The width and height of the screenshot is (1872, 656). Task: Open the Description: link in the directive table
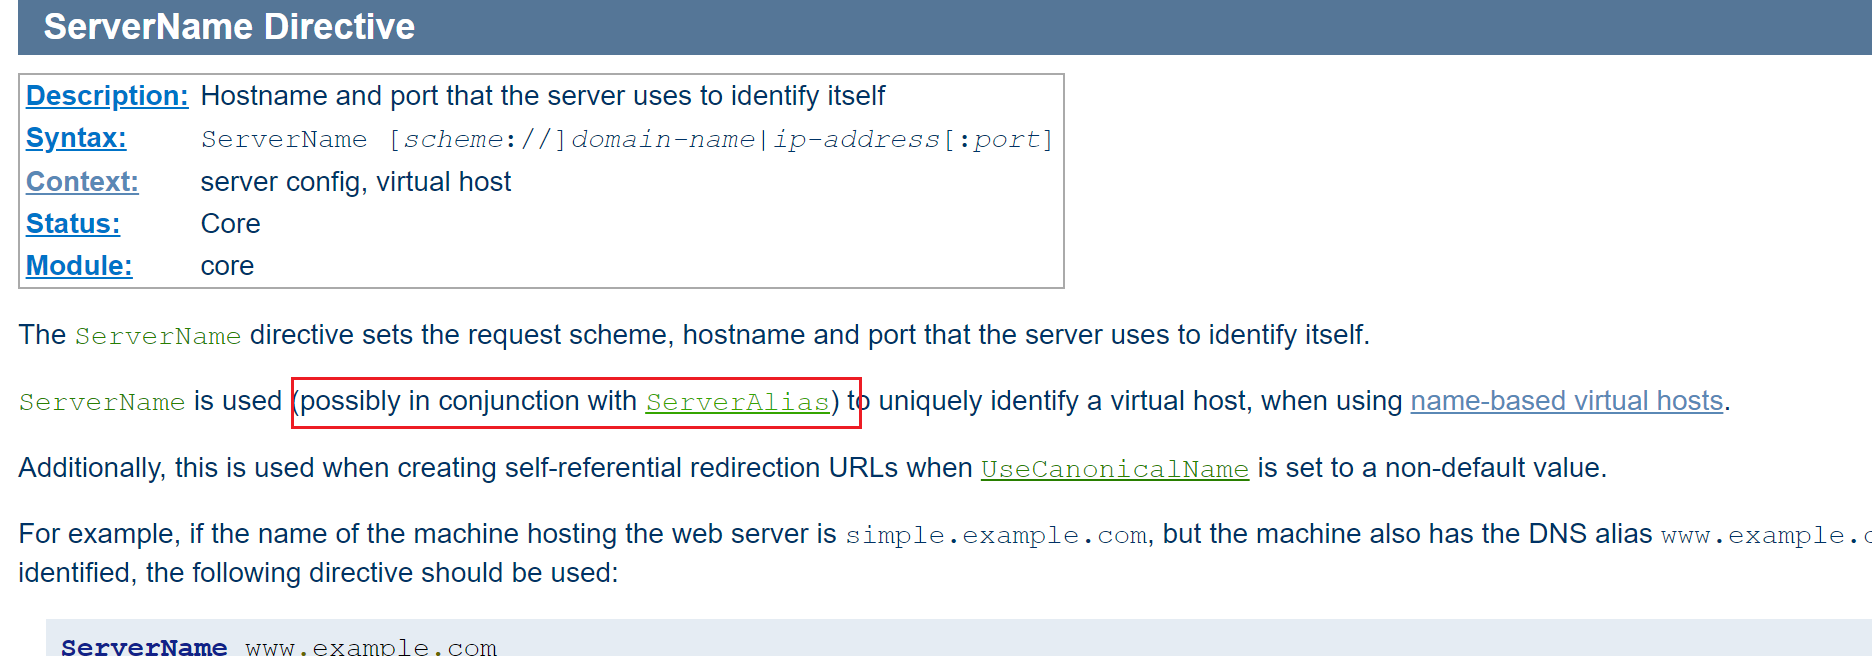tap(106, 96)
